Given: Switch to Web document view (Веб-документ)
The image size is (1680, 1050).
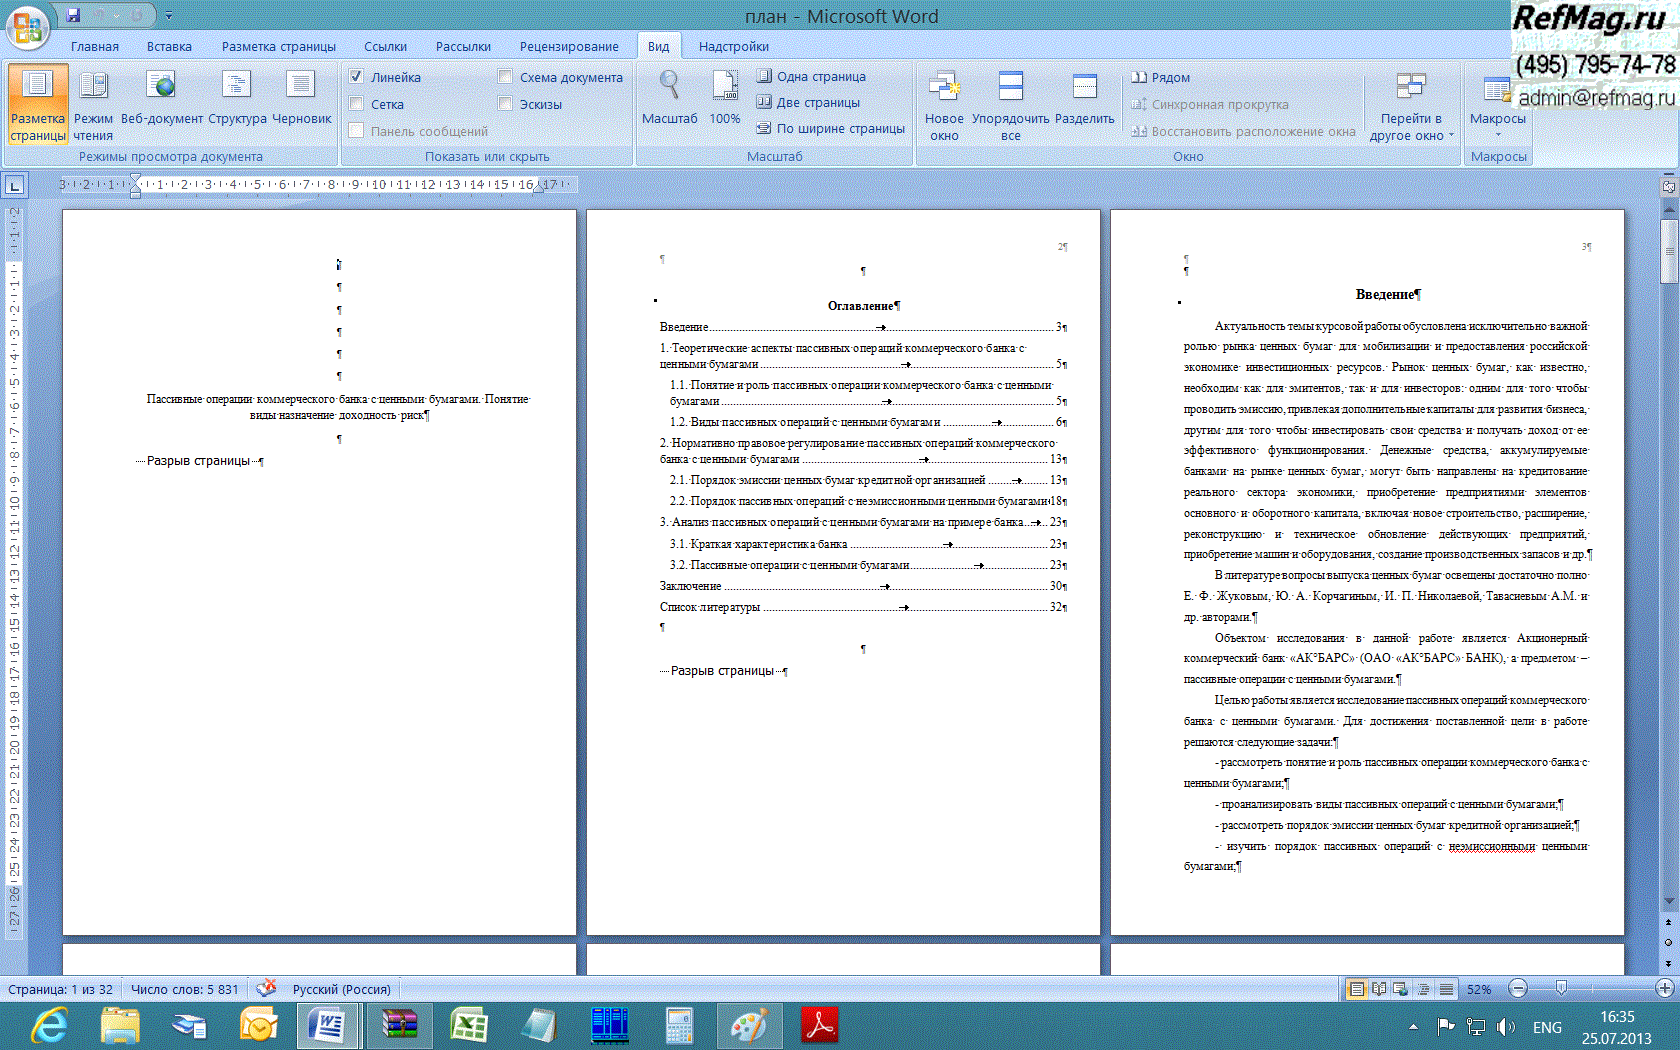Looking at the screenshot, I should [161, 99].
